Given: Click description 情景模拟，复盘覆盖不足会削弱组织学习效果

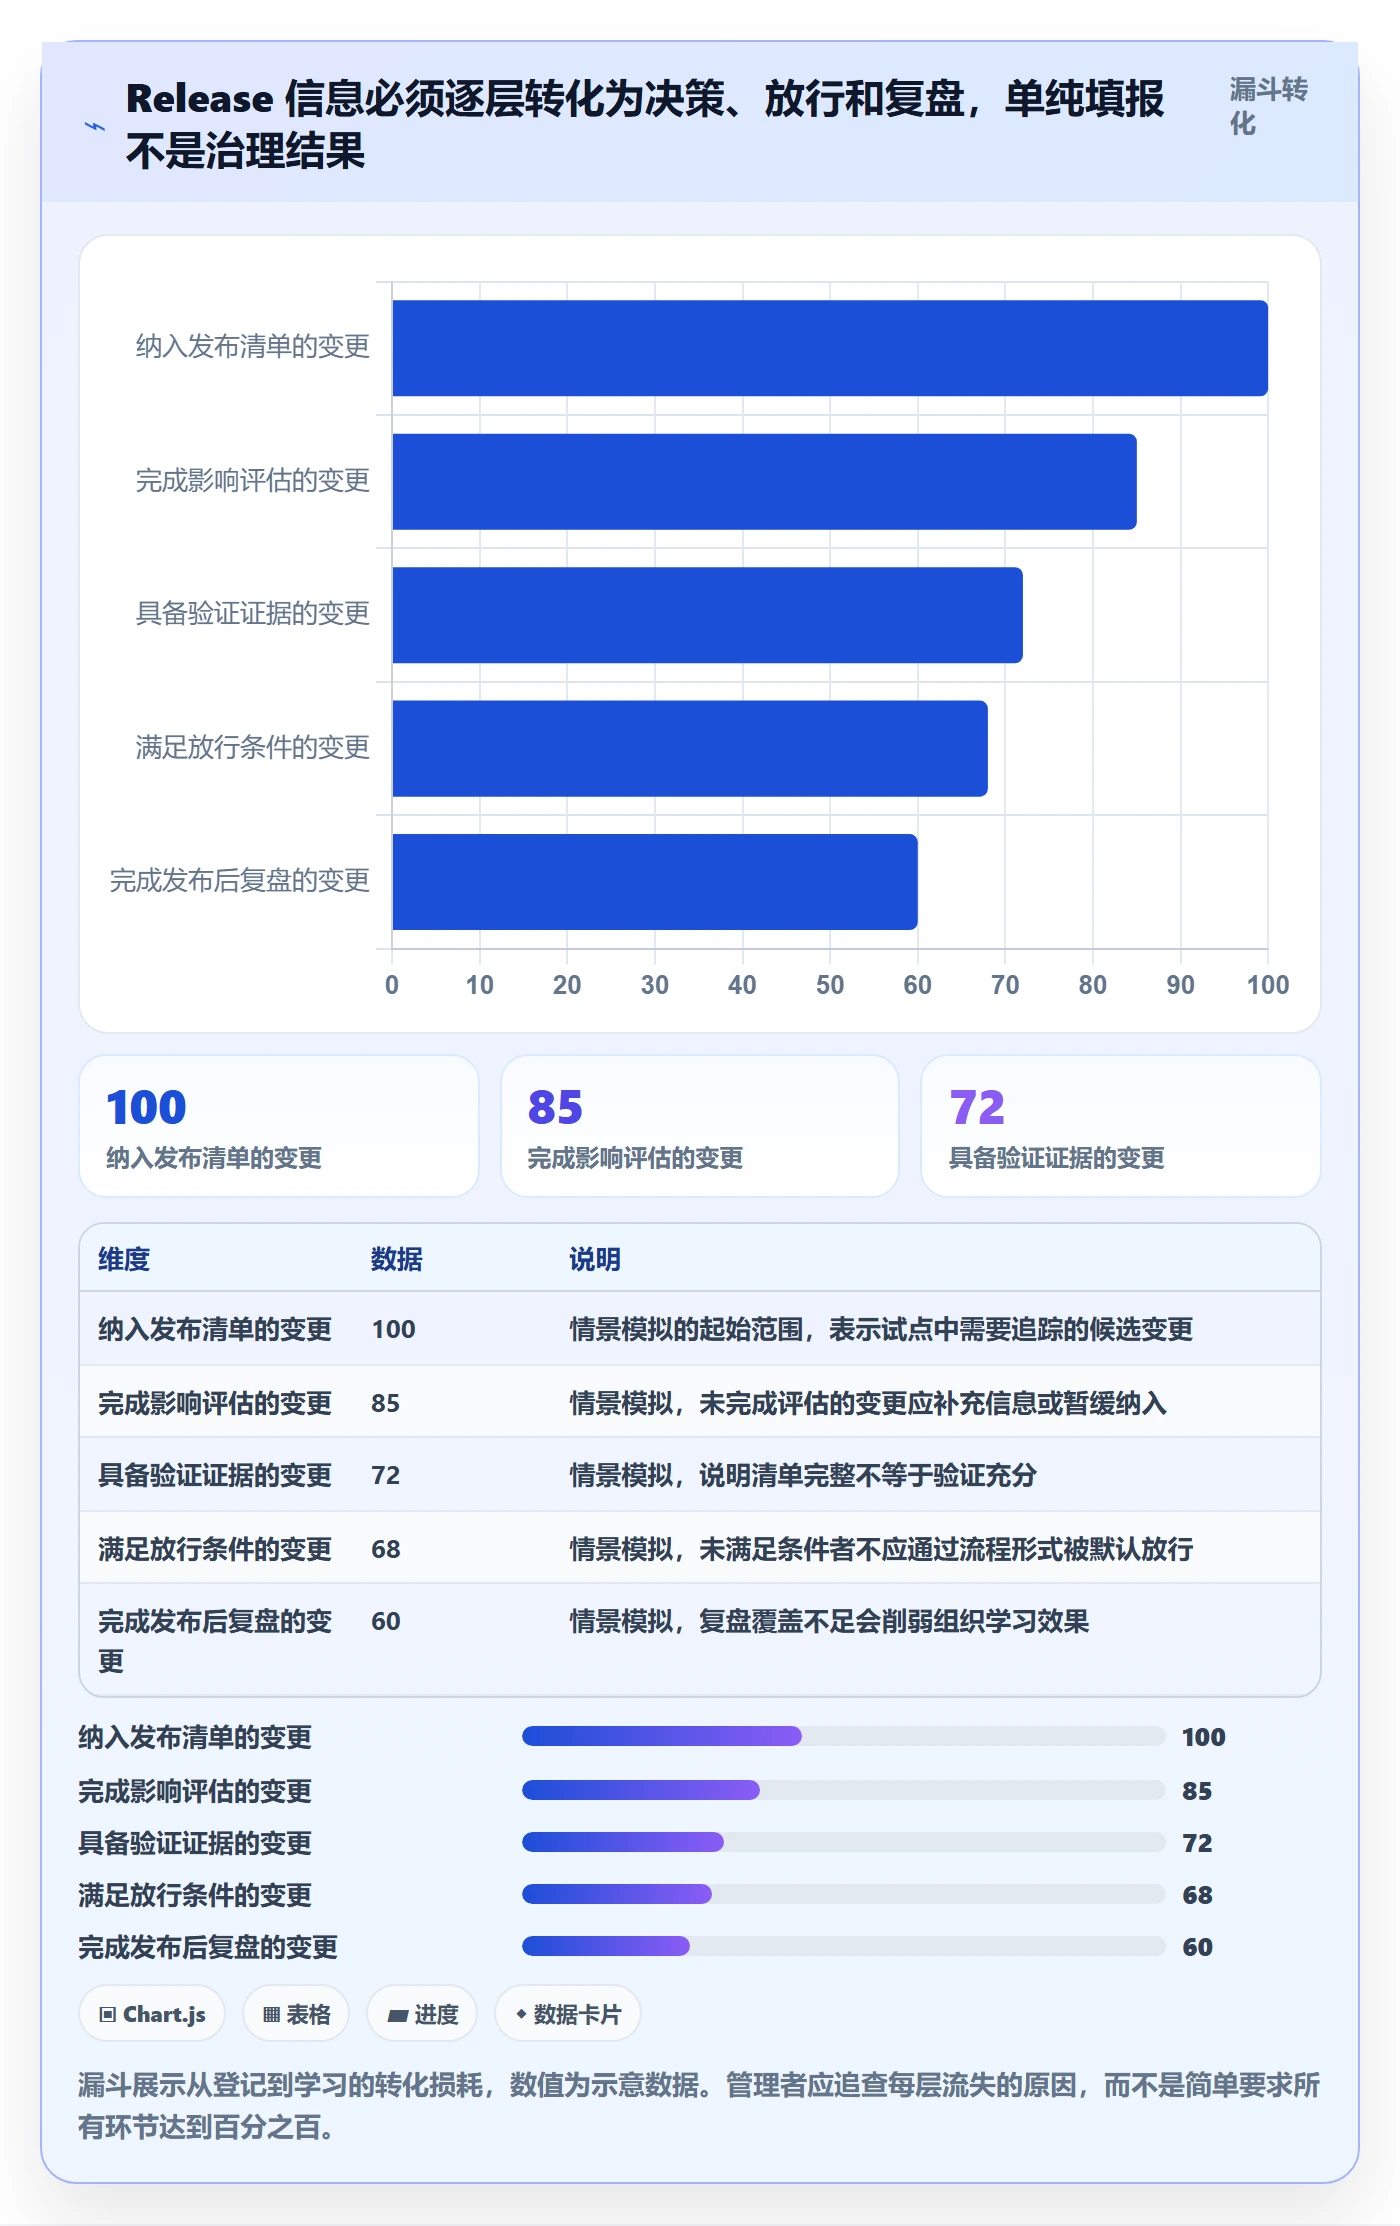Looking at the screenshot, I should [x=829, y=1621].
